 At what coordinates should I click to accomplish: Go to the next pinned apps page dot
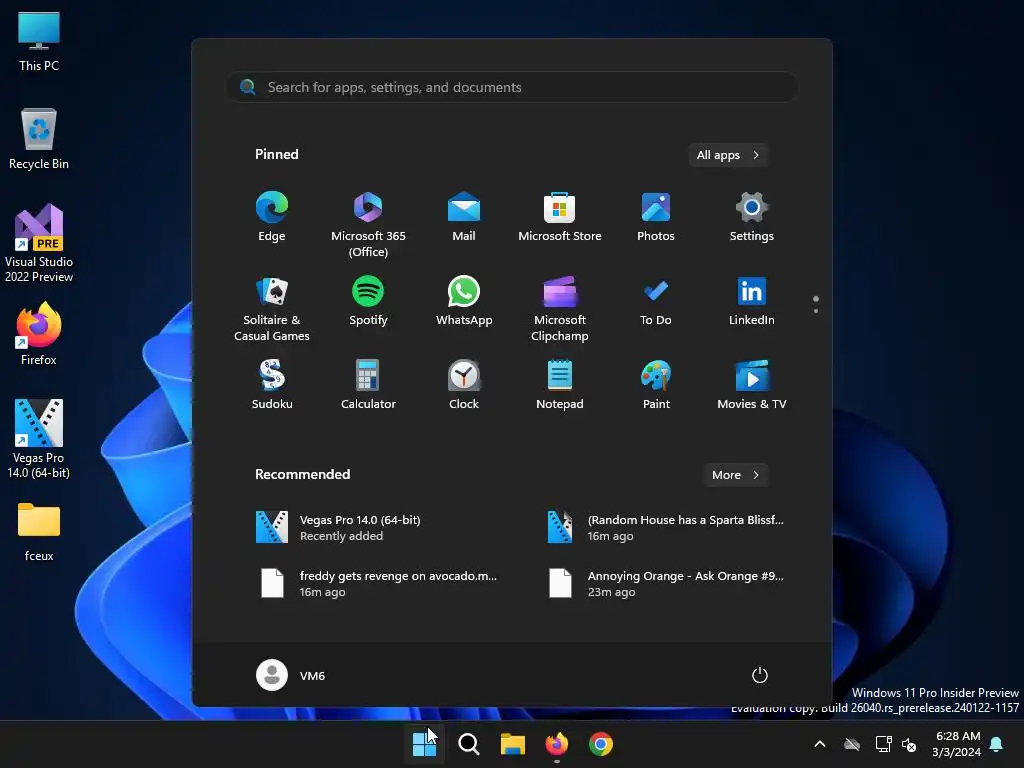816,311
